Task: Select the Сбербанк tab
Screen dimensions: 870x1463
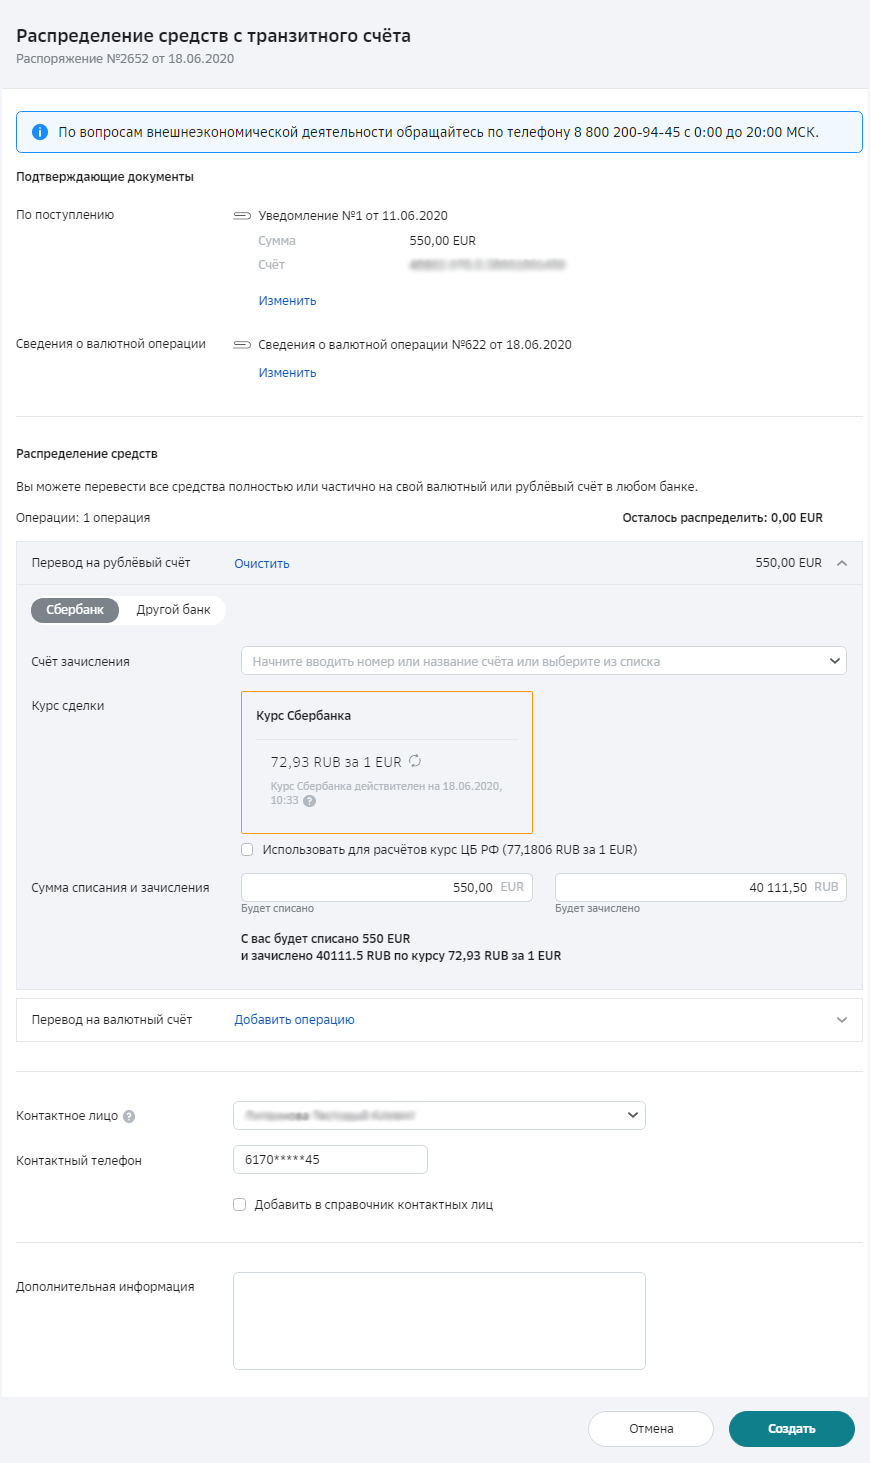Action: [75, 610]
